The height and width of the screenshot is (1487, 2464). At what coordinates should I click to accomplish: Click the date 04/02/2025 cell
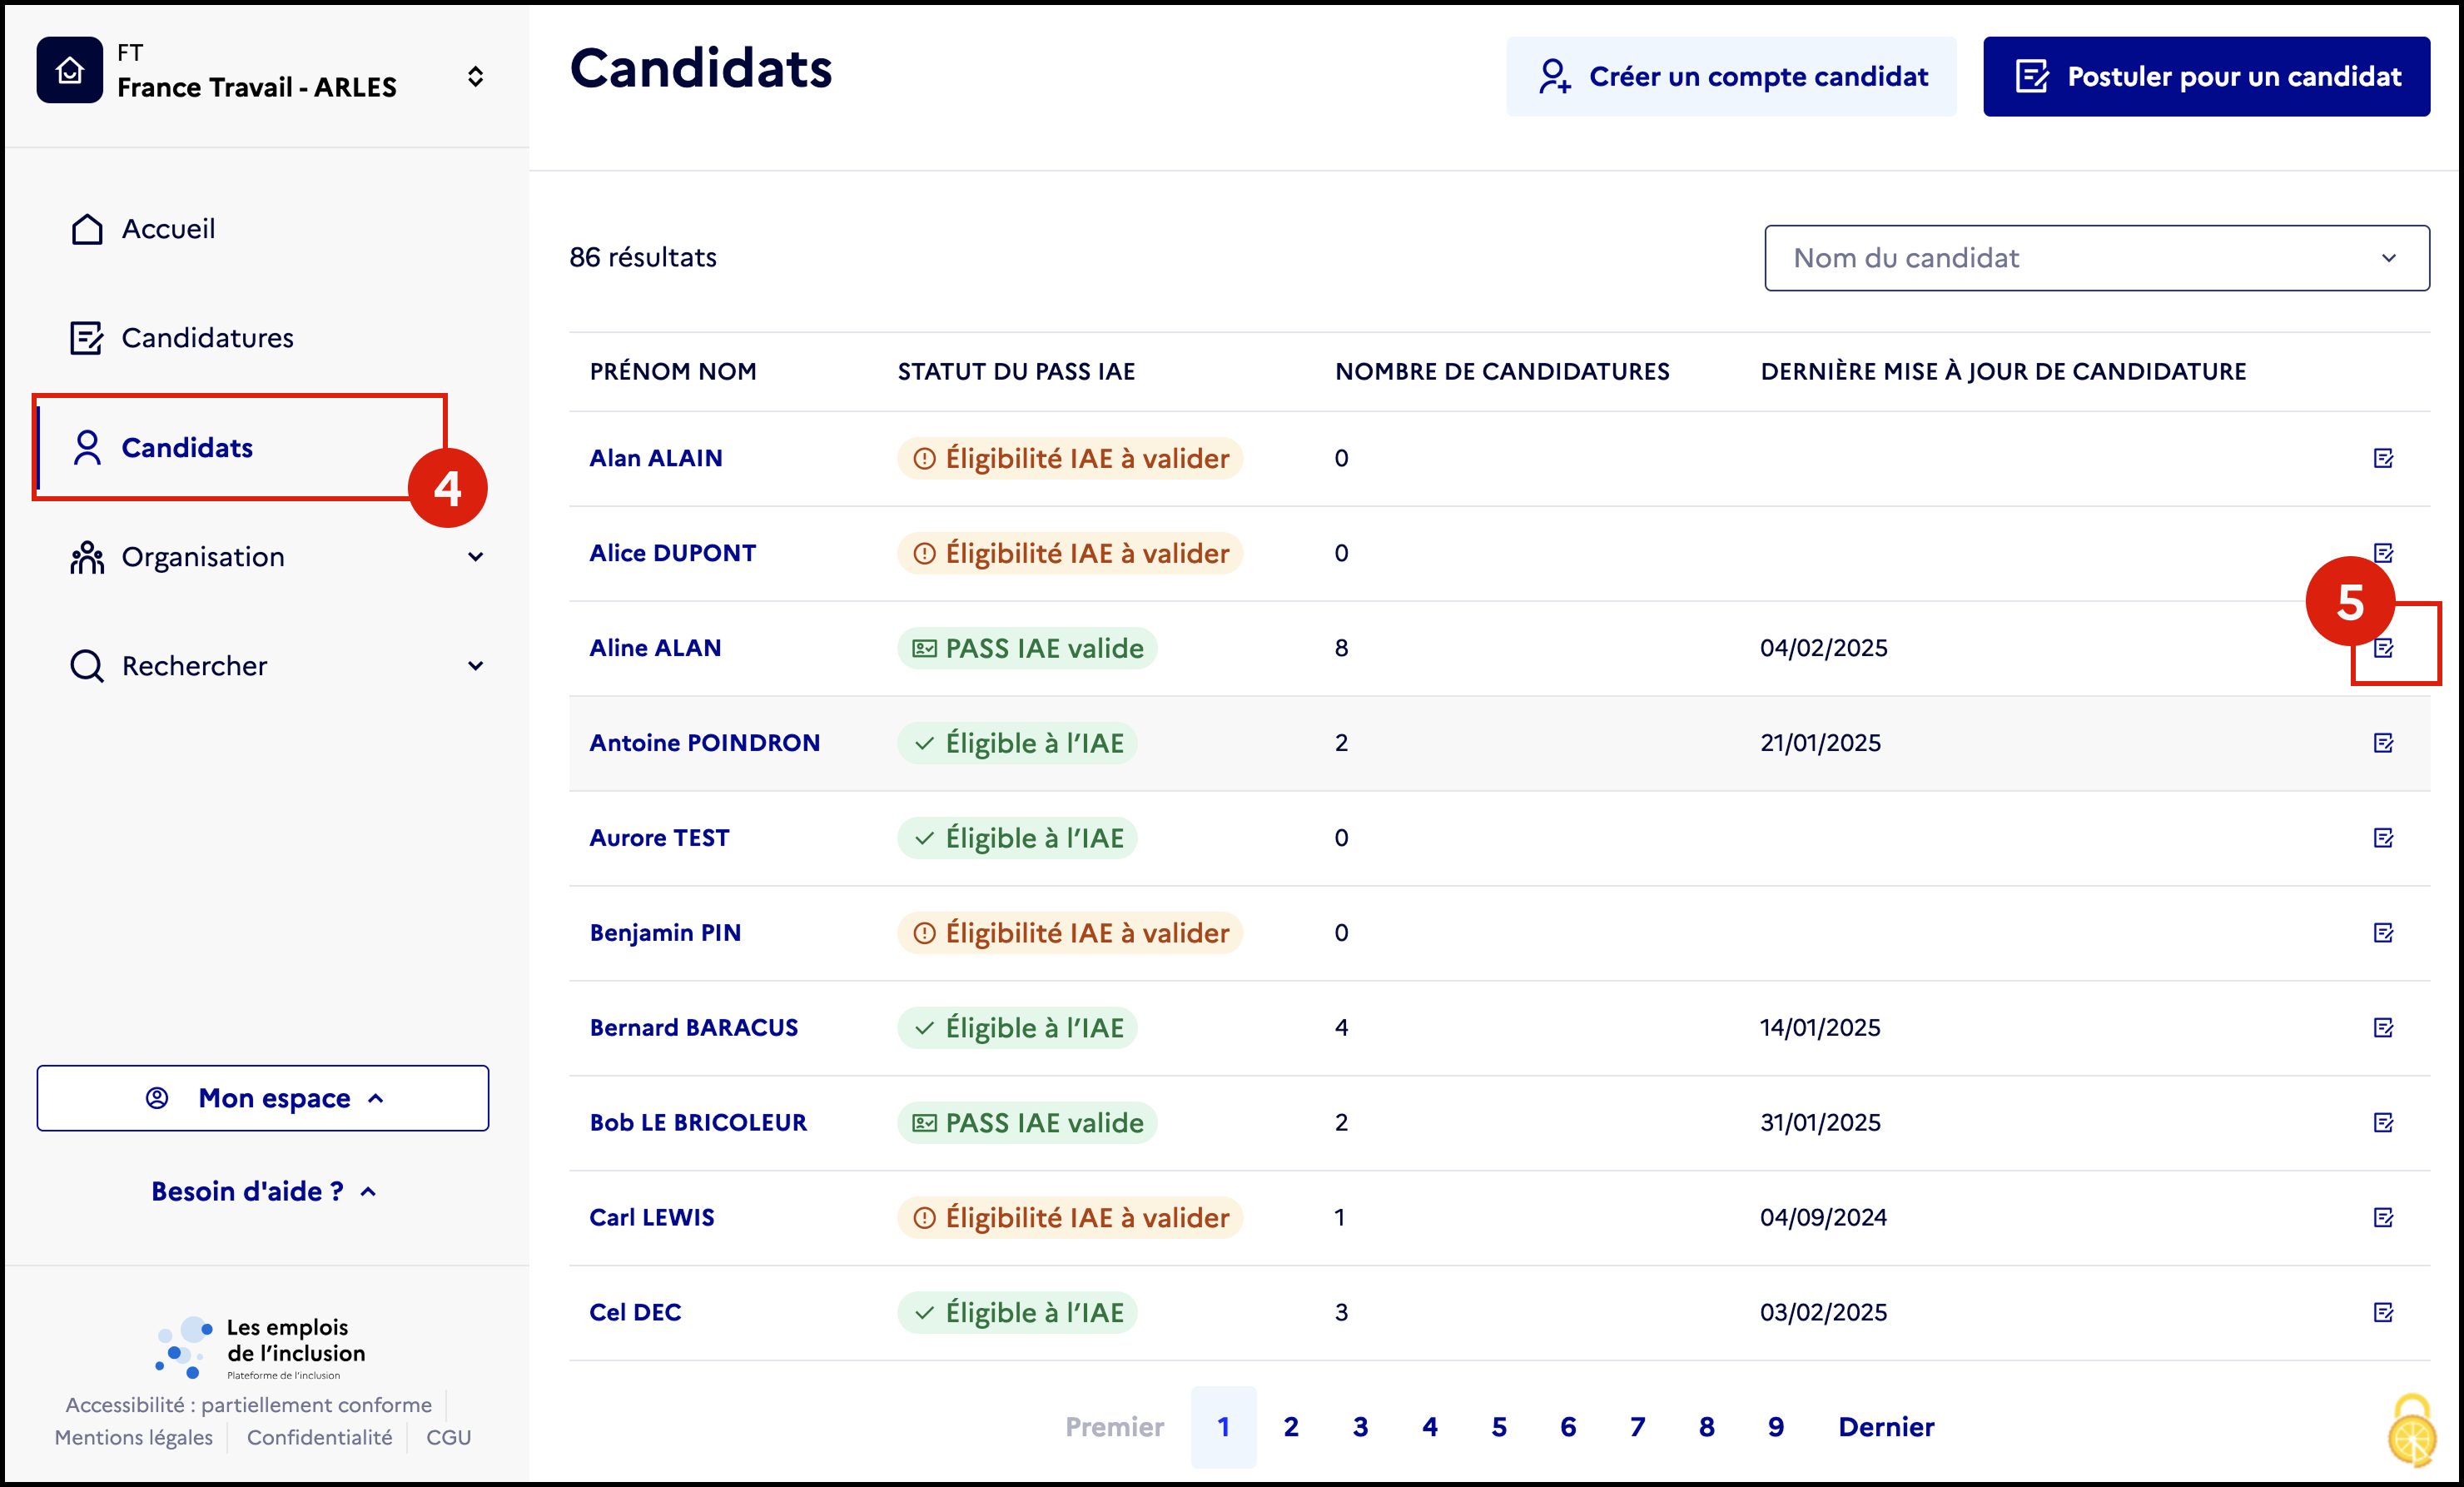point(1824,648)
